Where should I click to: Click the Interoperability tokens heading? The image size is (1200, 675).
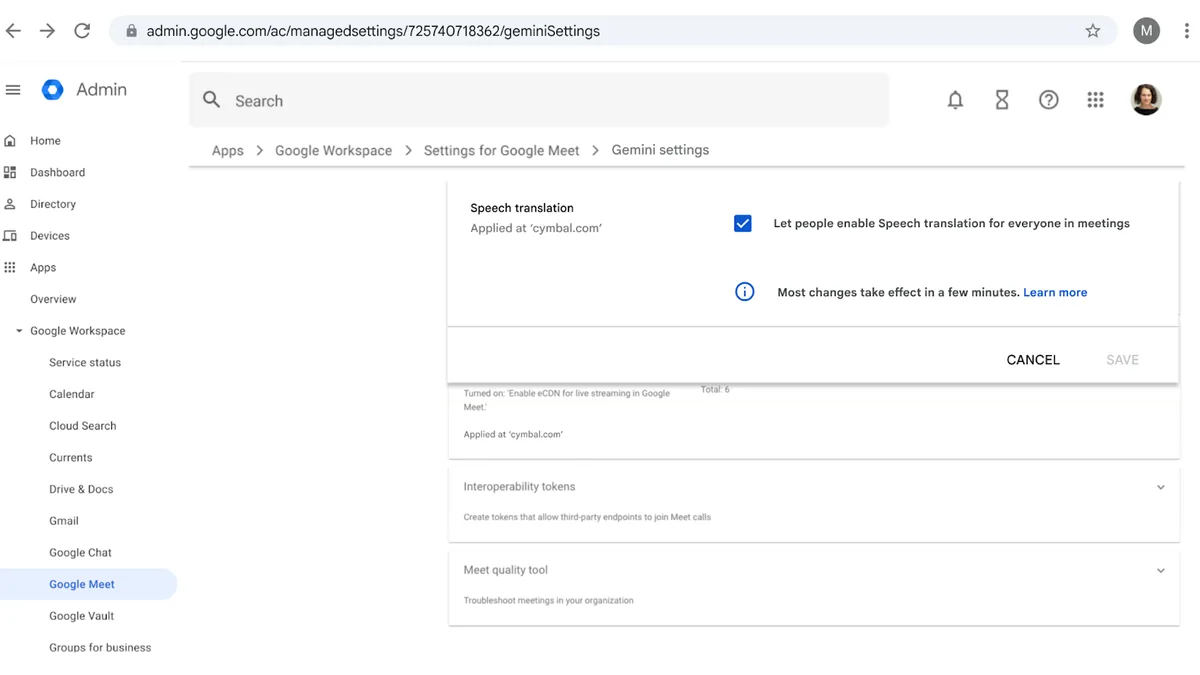click(519, 487)
